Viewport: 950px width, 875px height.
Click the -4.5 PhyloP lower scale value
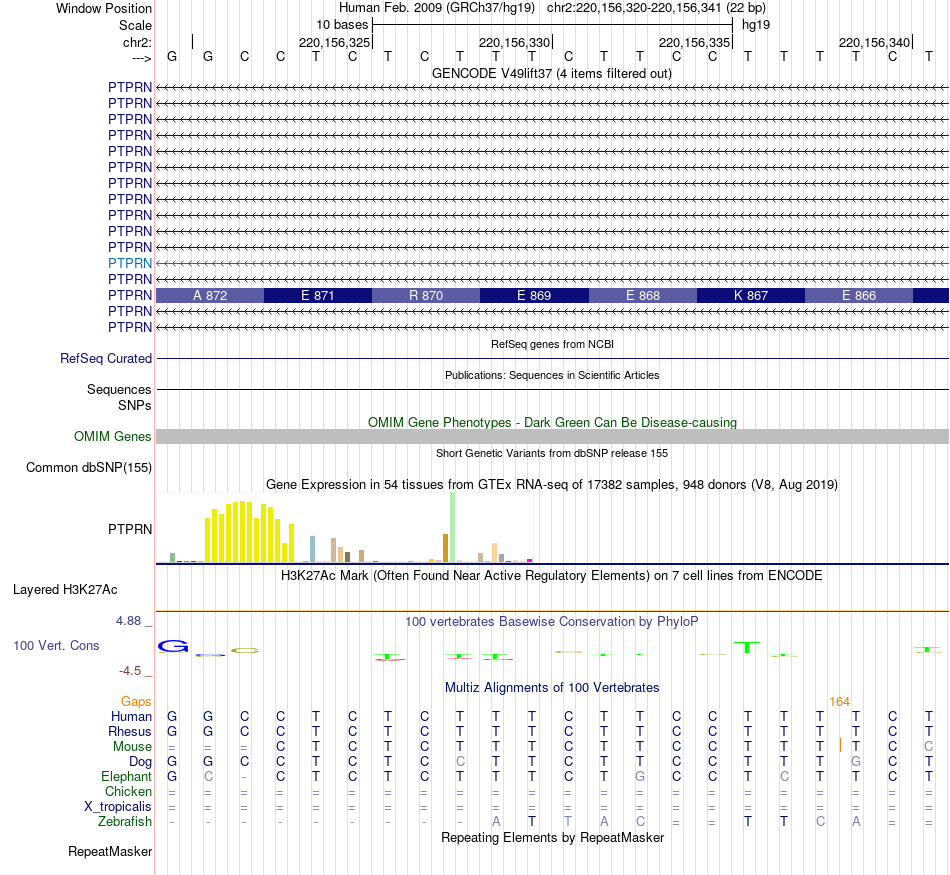[130, 671]
